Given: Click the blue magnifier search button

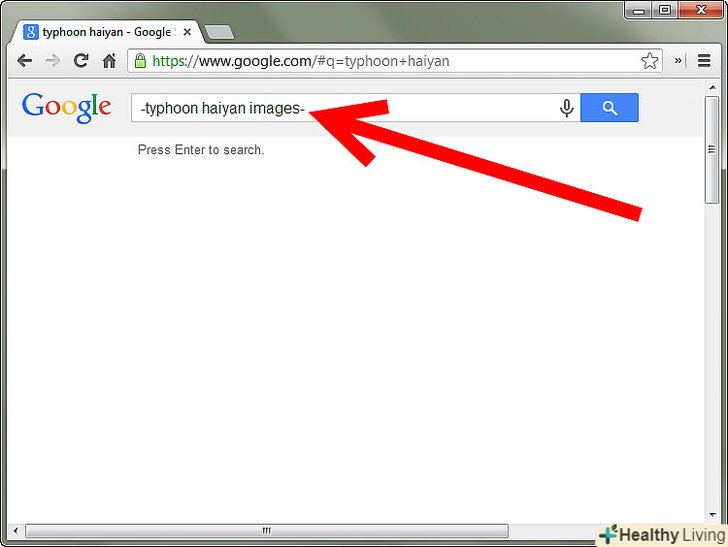Looking at the screenshot, I should [609, 108].
